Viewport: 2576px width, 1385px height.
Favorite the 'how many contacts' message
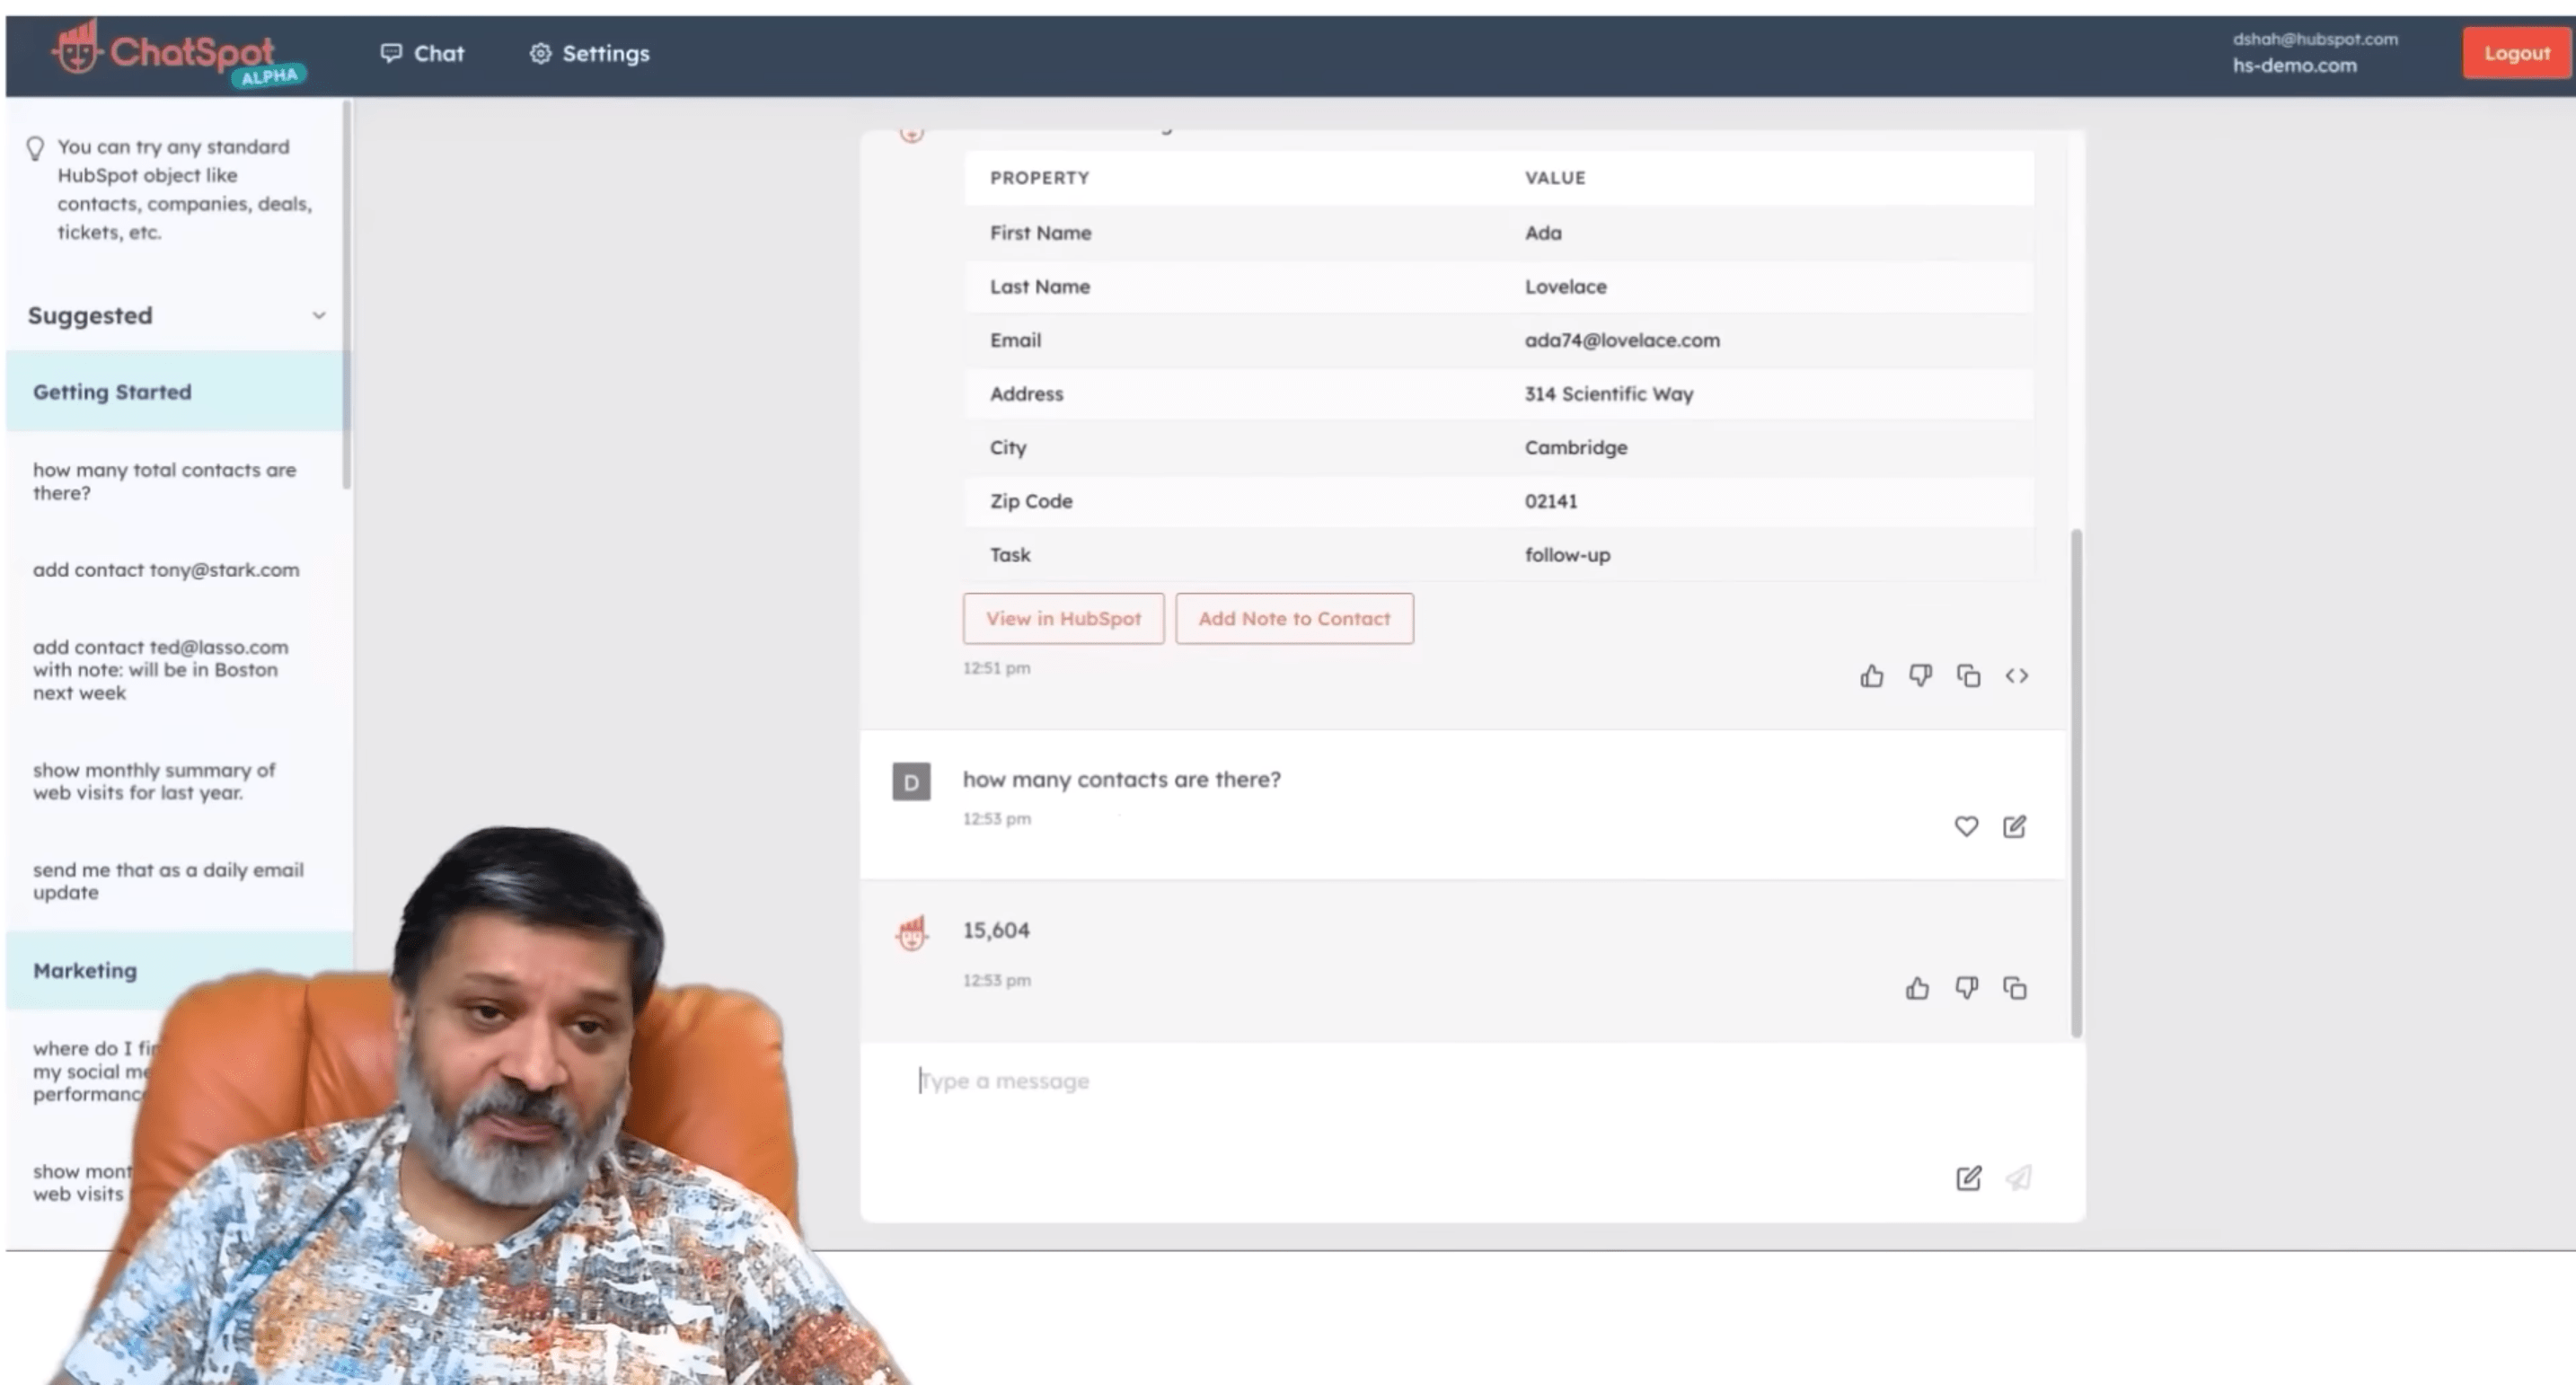(1966, 826)
